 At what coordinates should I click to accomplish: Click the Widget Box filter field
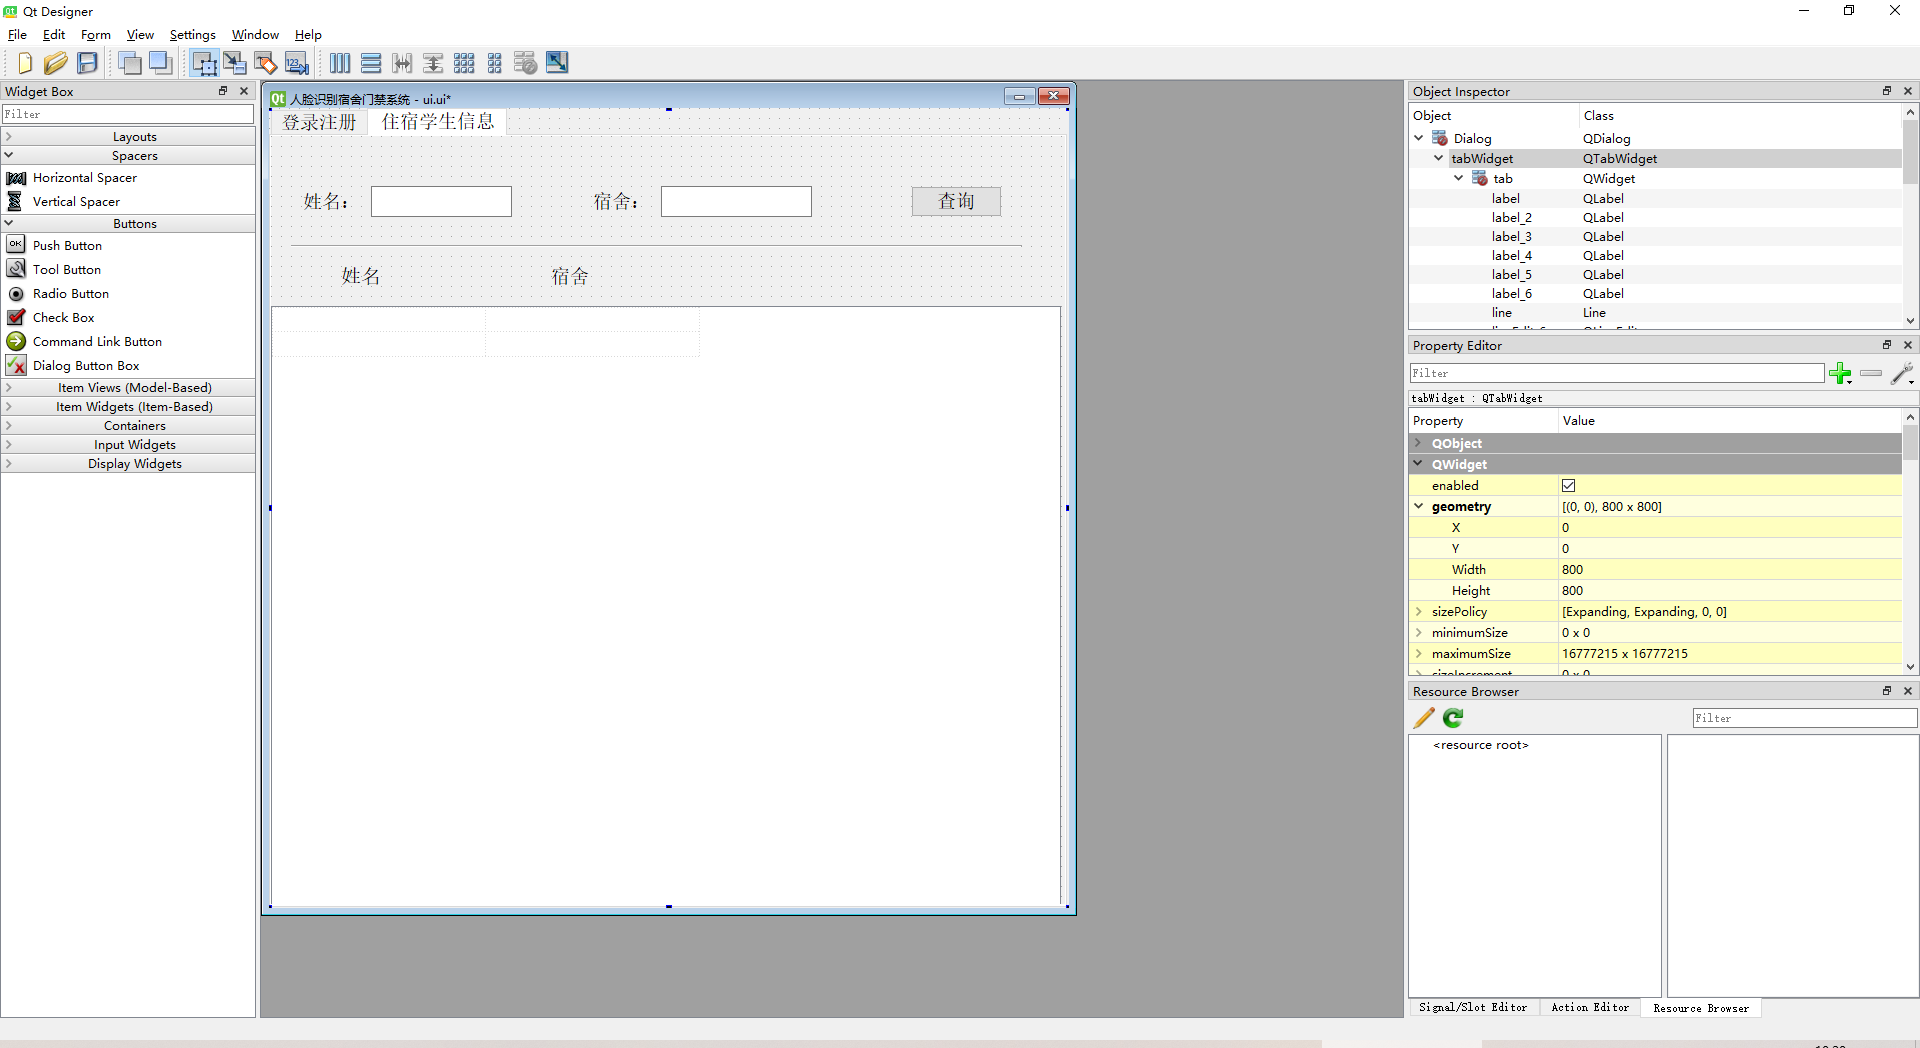[127, 115]
